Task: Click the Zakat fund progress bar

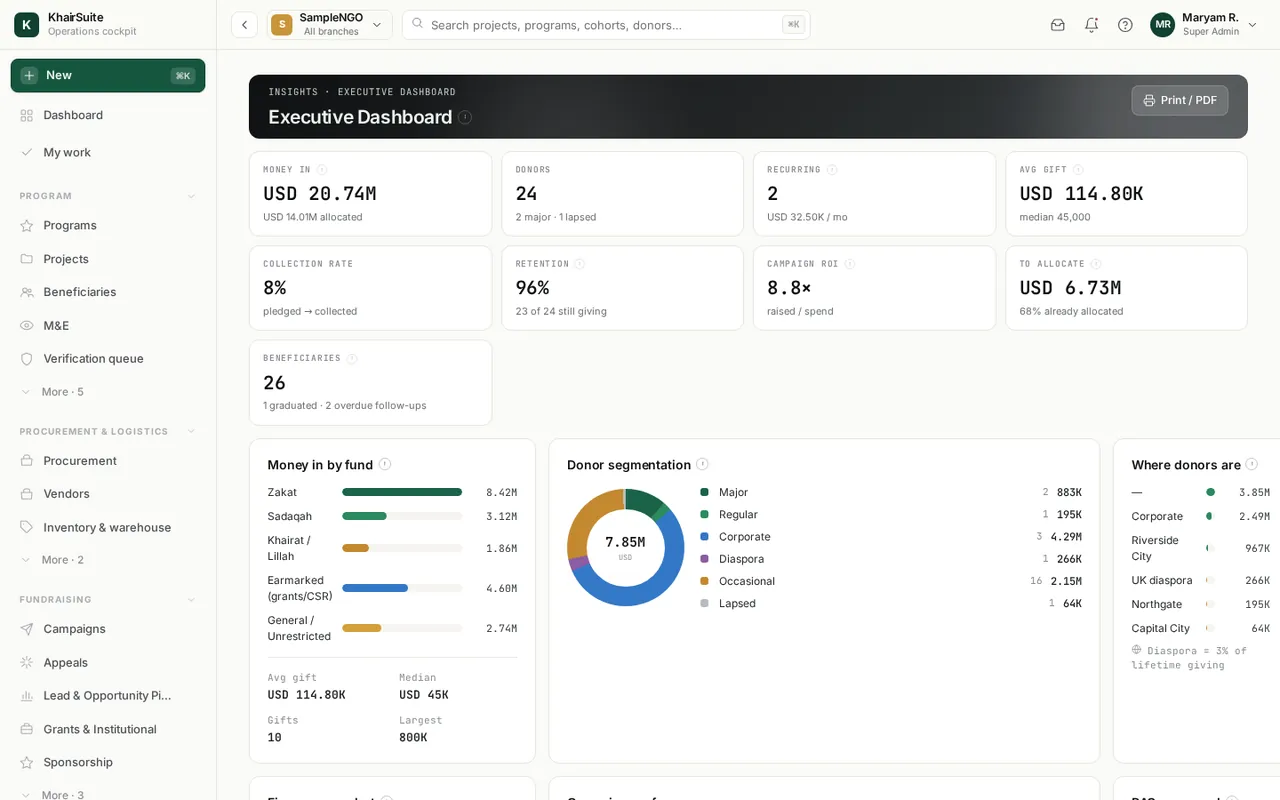Action: pos(402,492)
